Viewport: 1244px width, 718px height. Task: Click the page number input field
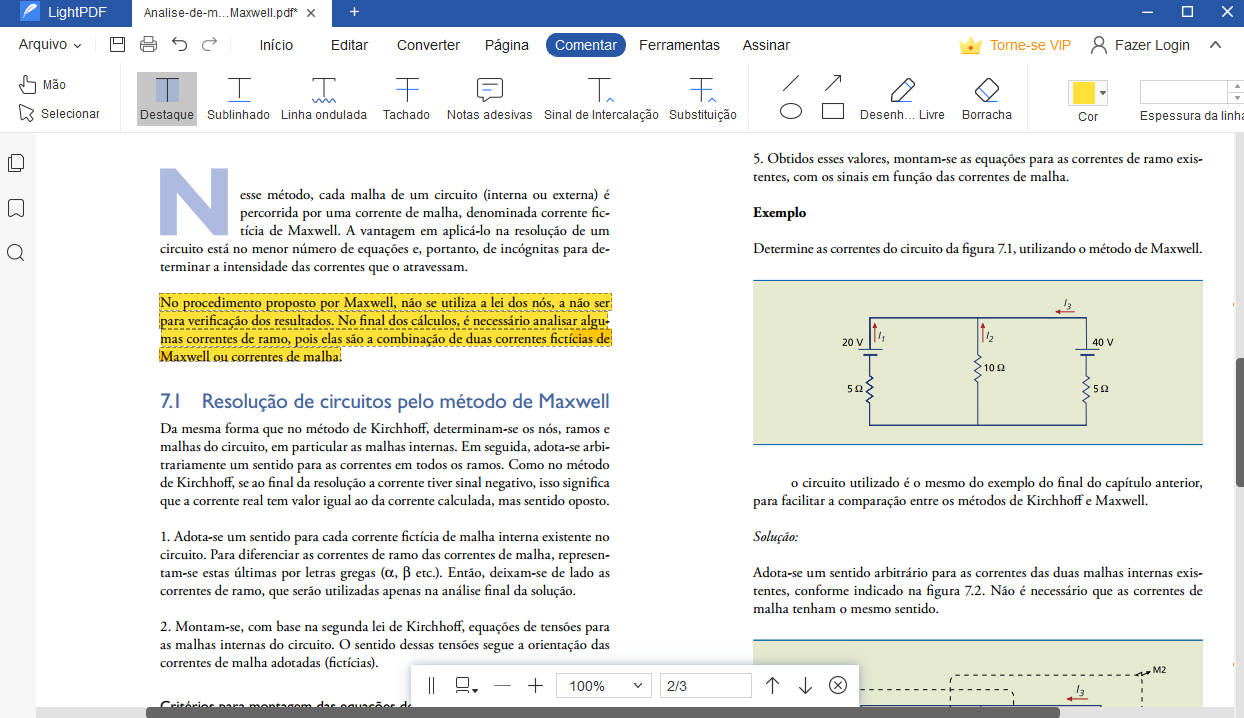705,686
